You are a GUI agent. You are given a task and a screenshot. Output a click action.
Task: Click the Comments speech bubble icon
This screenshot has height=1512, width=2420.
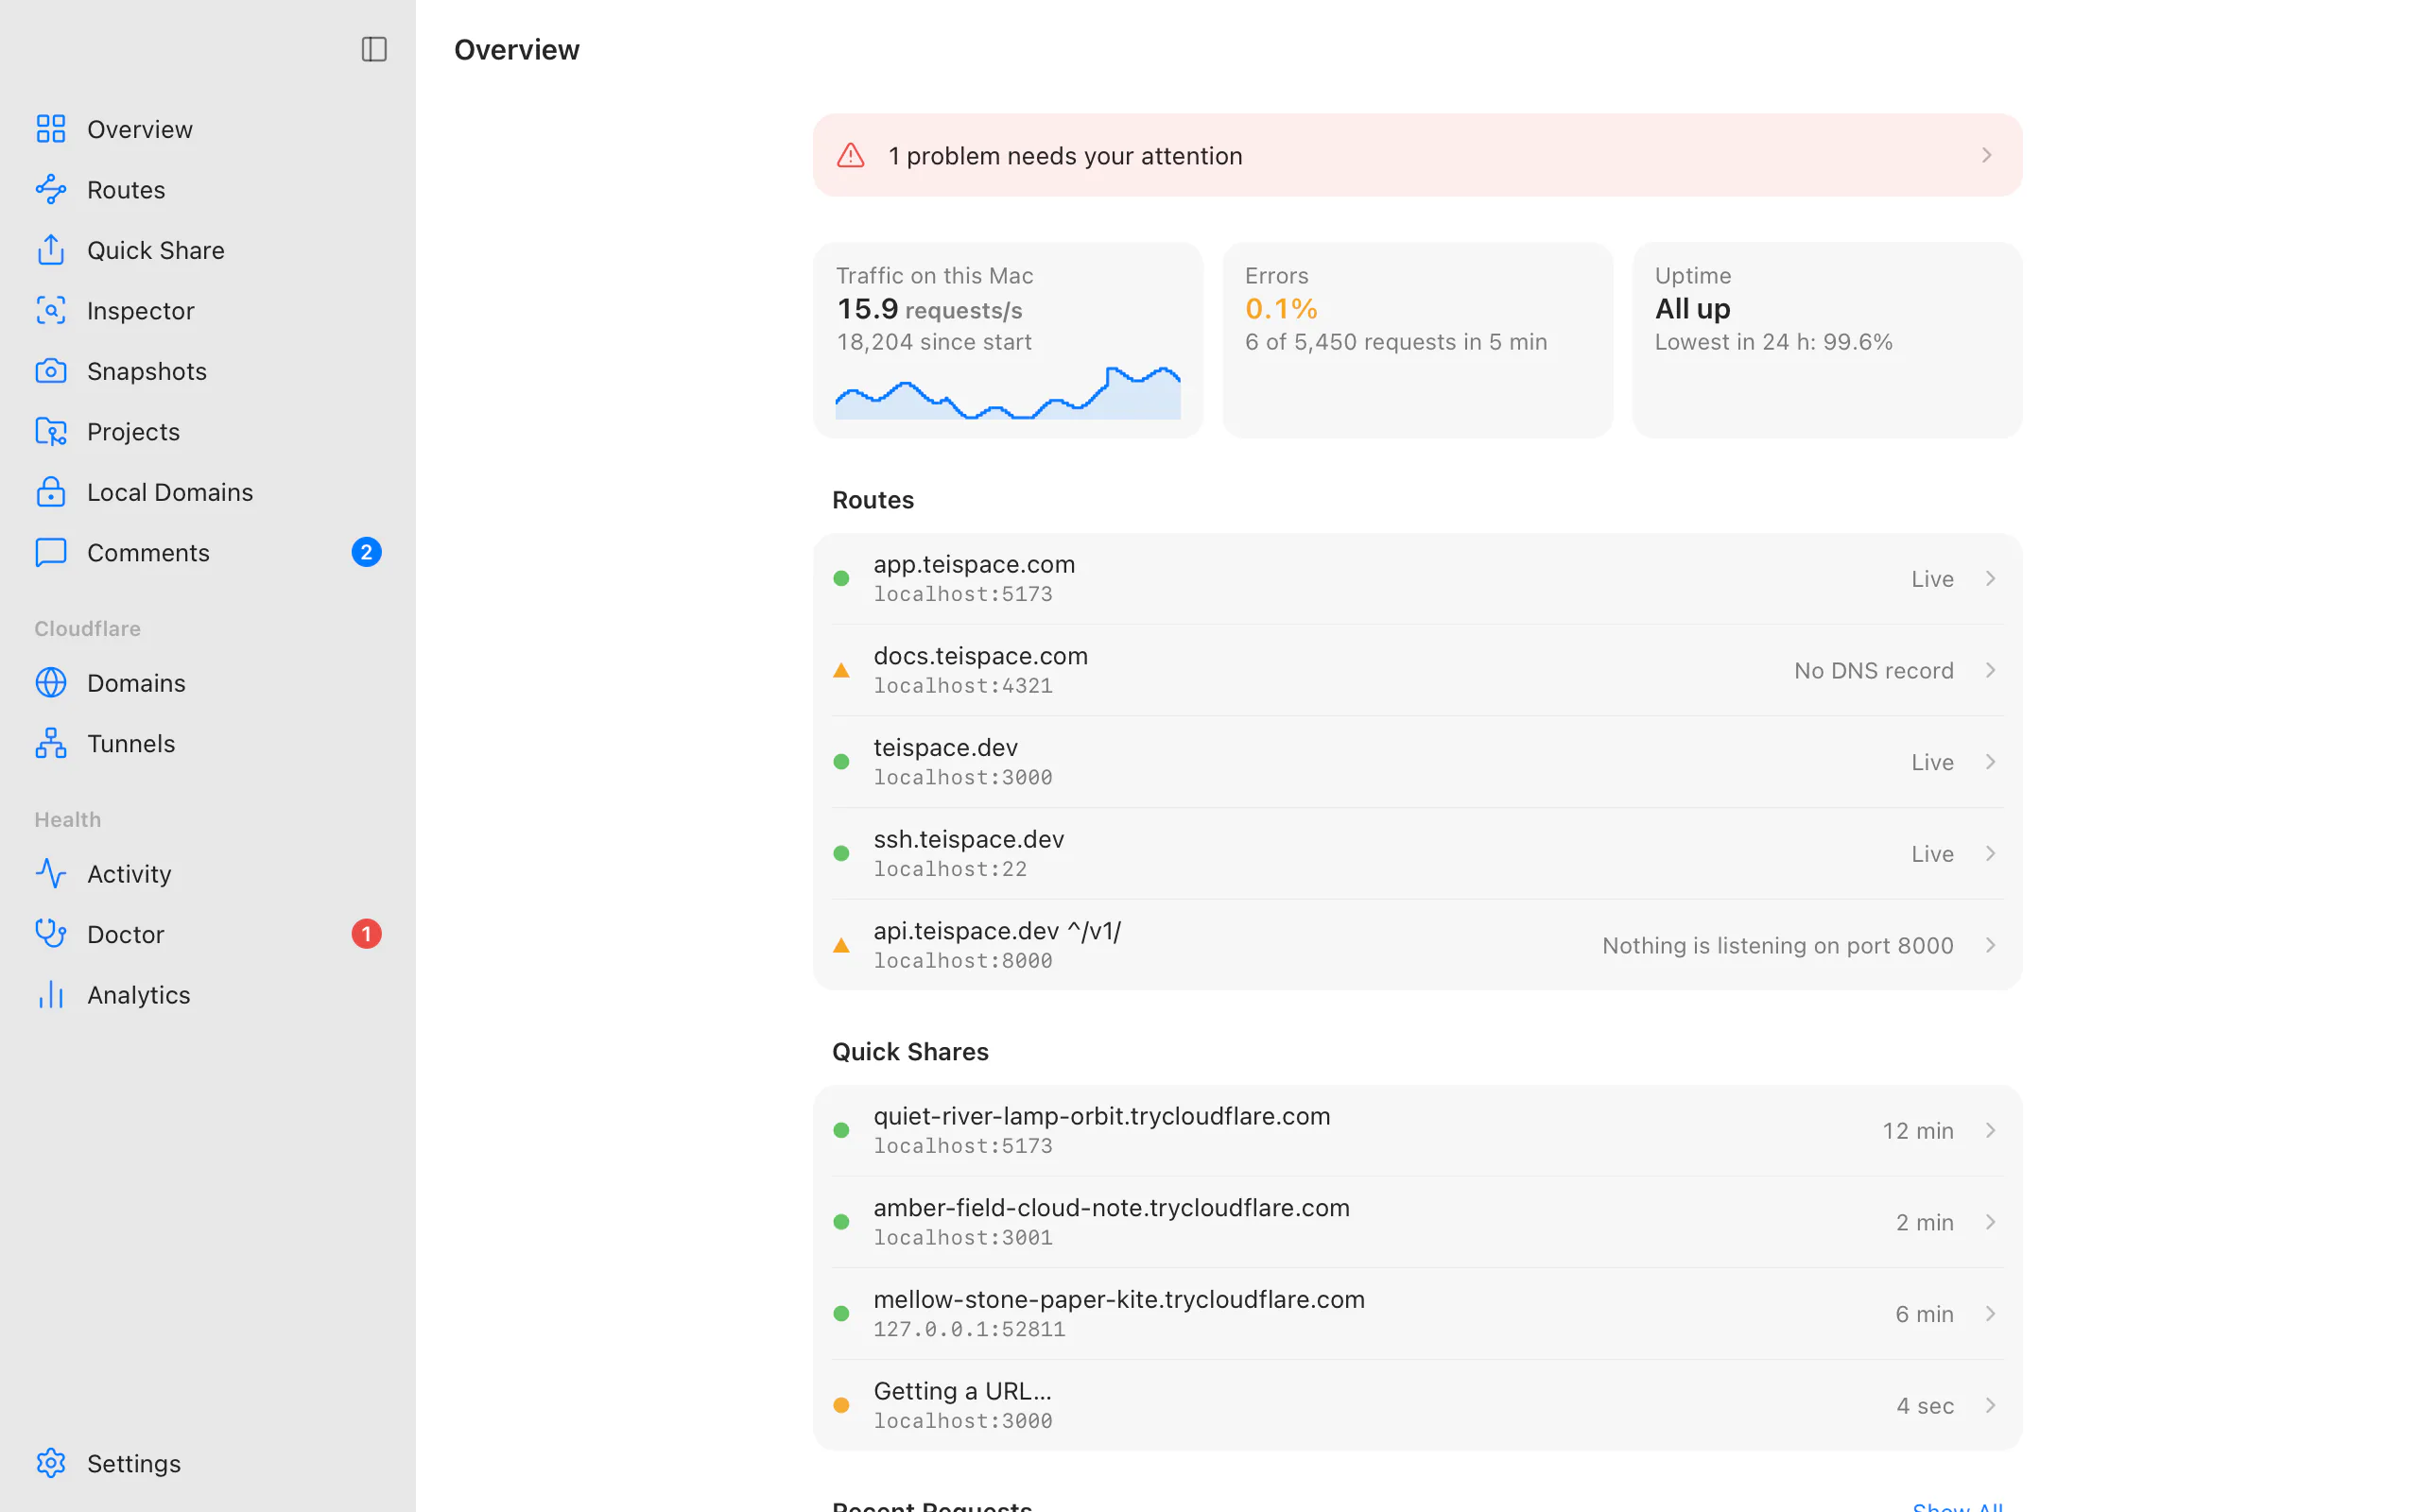click(x=51, y=552)
